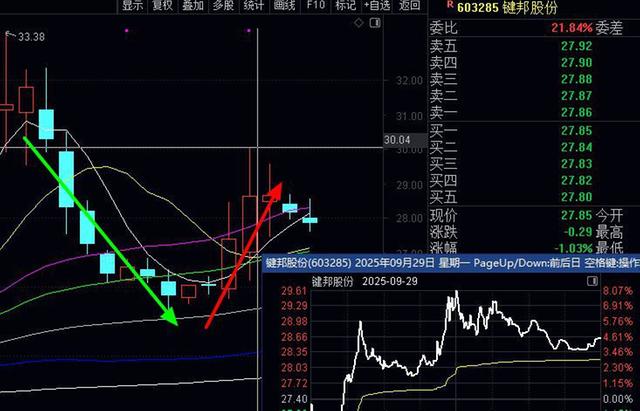
Task: Add stock via +自选 button
Action: pyautogui.click(x=377, y=5)
